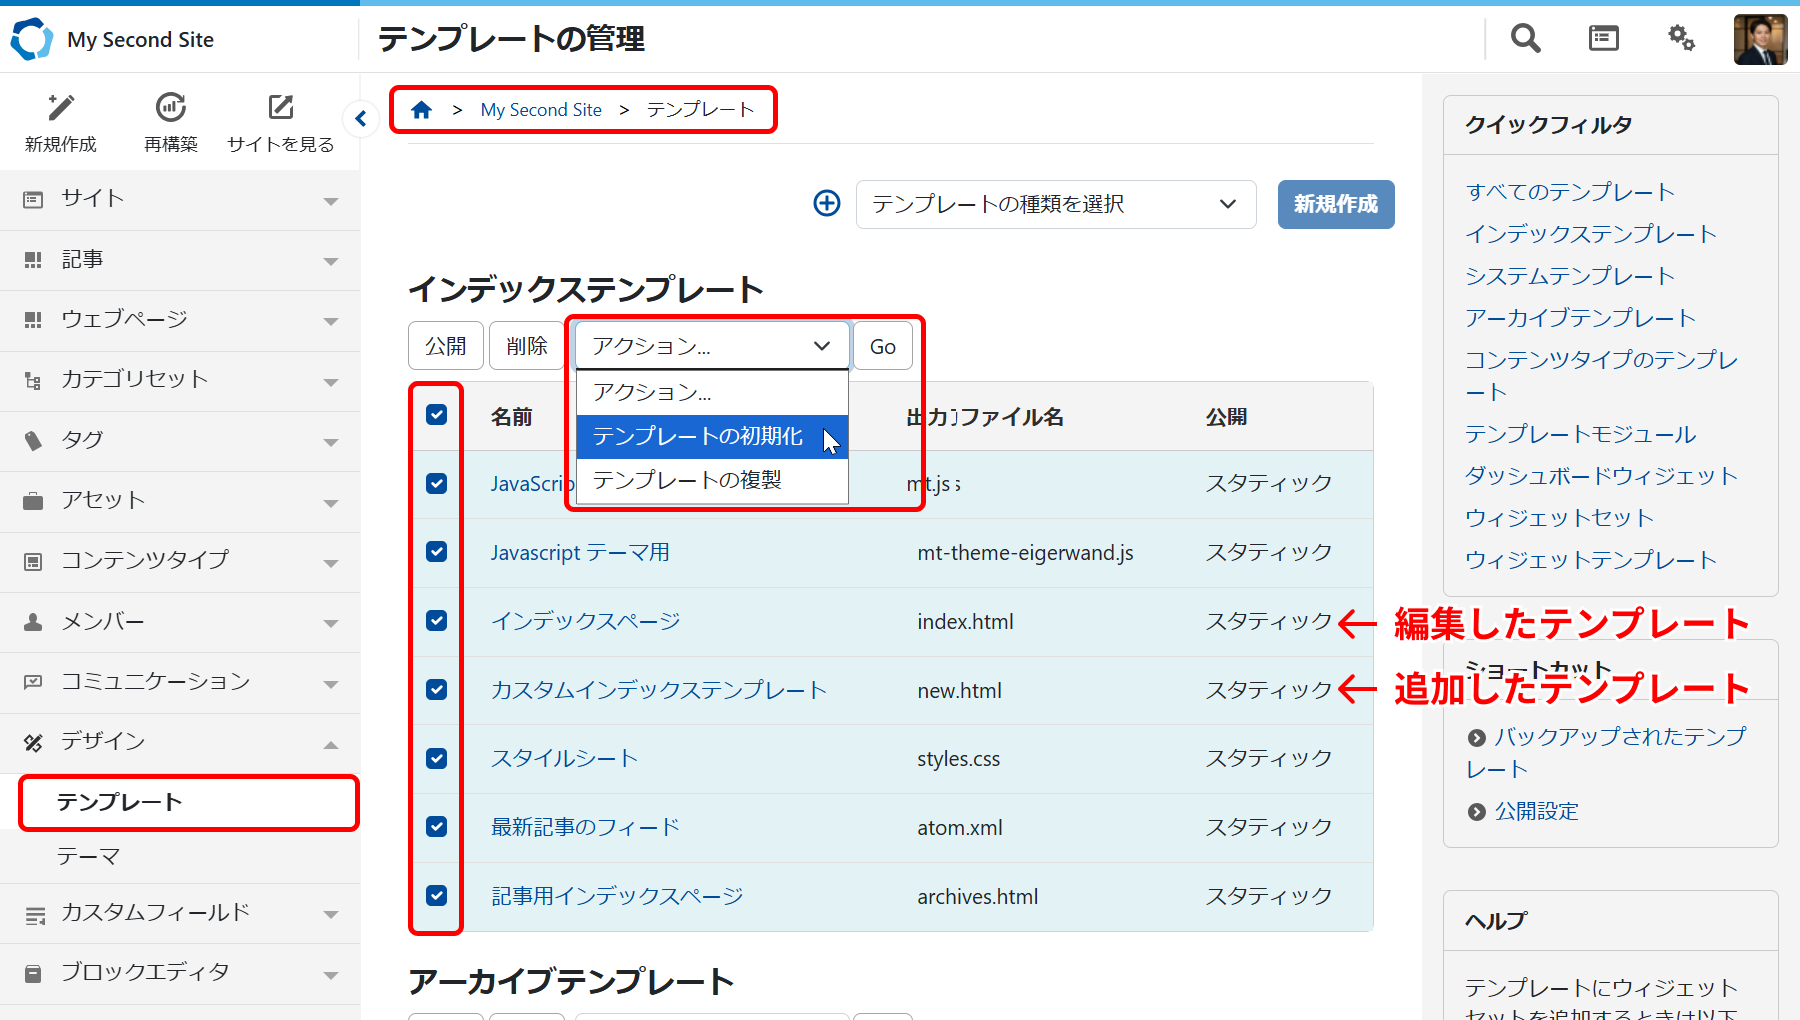Click the new entry pencil icon
The height and width of the screenshot is (1020, 1800).
(x=61, y=108)
